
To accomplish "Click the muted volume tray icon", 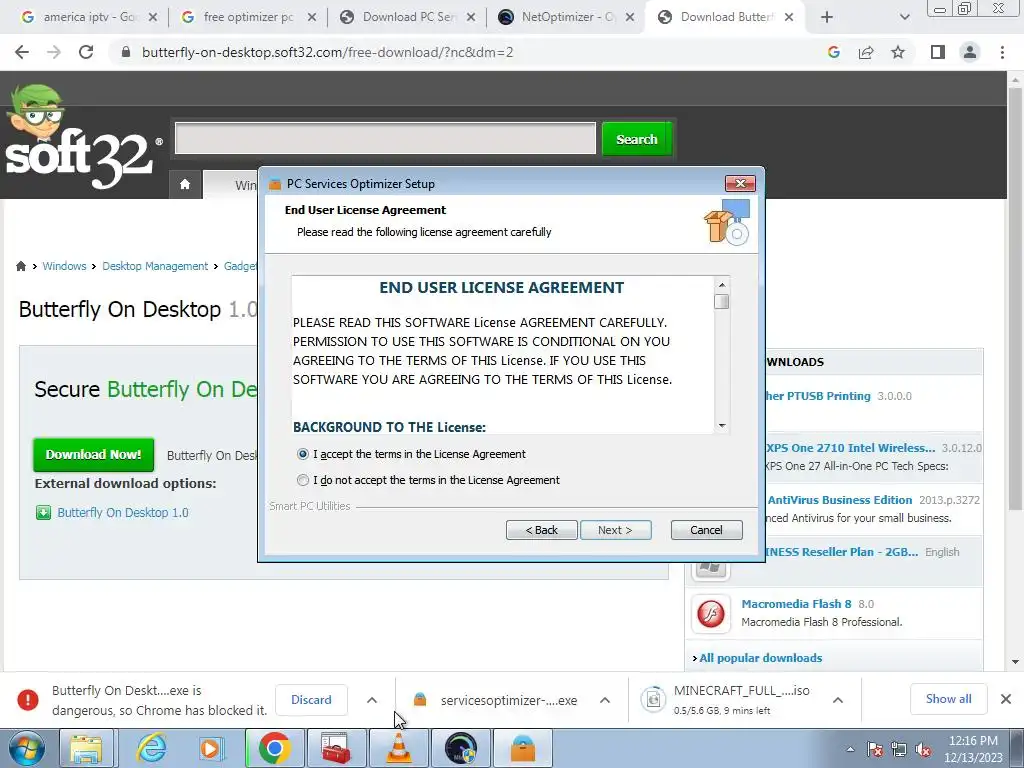I will (x=923, y=749).
